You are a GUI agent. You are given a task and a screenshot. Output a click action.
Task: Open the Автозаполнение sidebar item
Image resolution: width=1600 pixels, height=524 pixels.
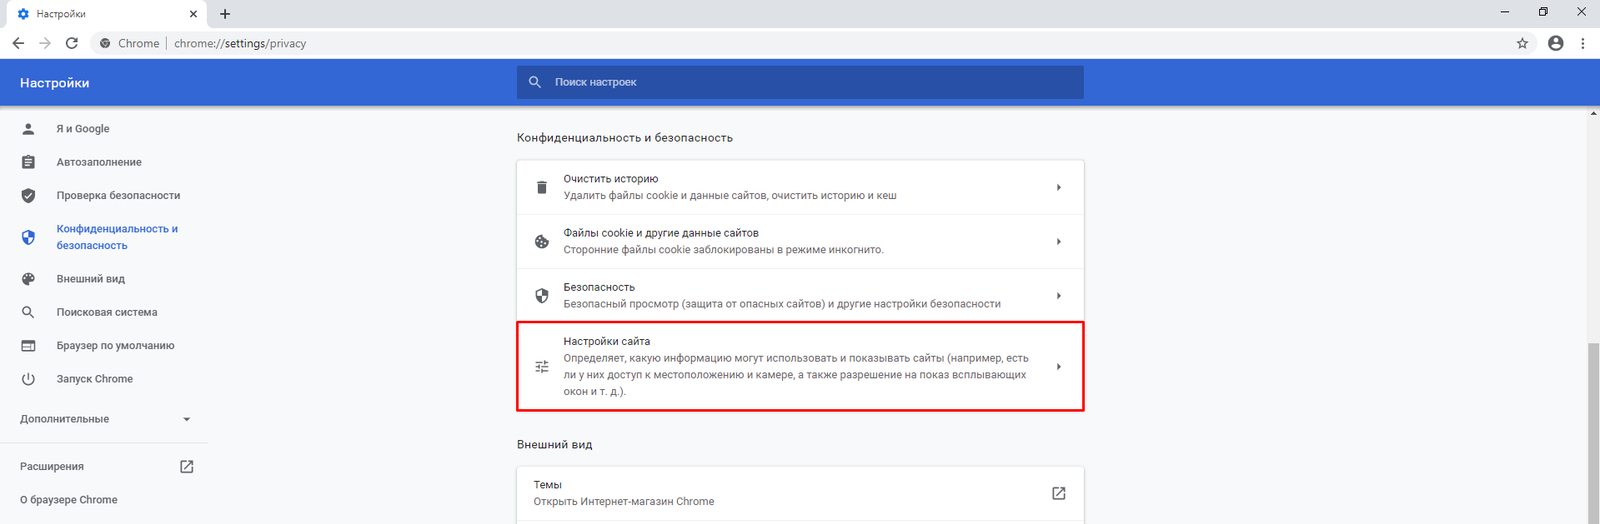click(x=99, y=162)
